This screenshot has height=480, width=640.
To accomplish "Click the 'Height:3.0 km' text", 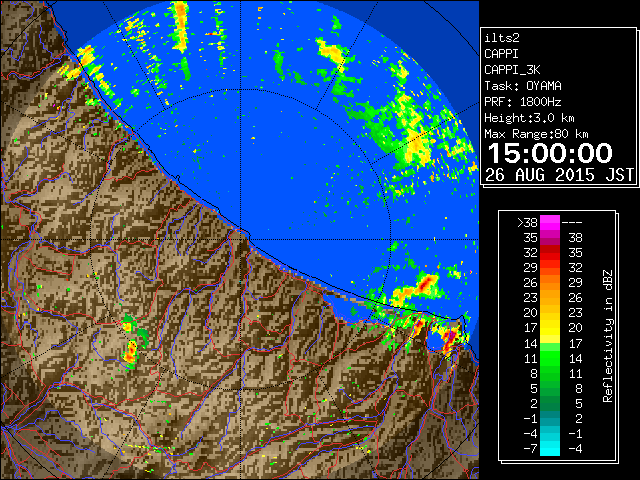I will click(529, 118).
